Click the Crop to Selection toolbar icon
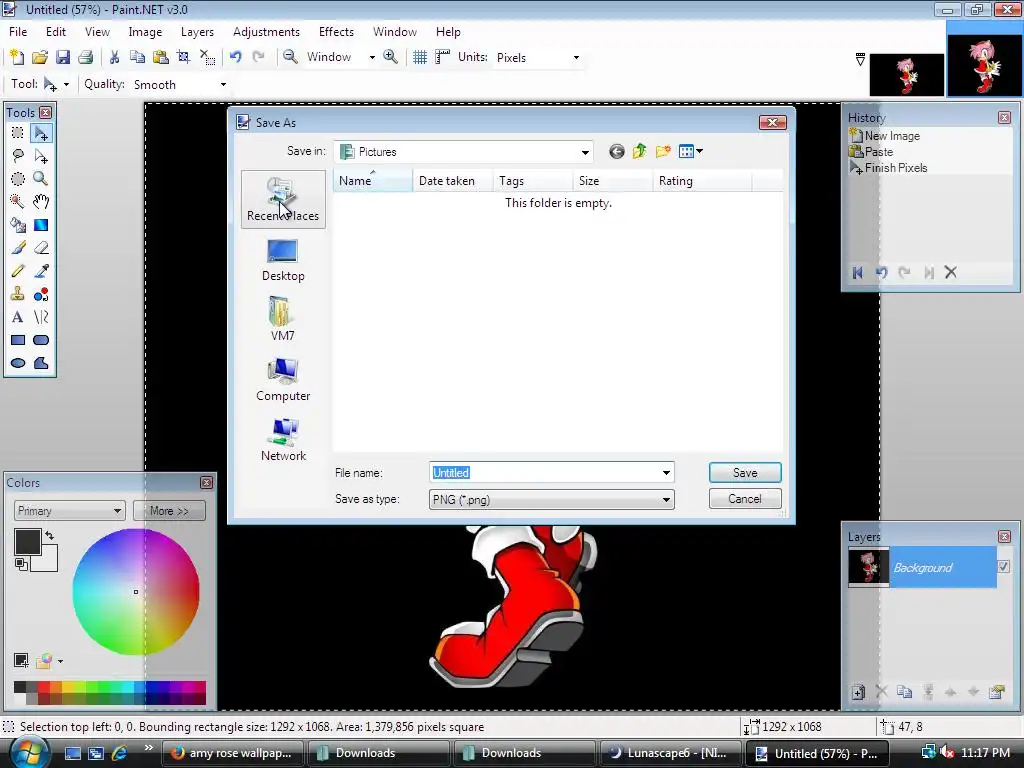The height and width of the screenshot is (768, 1024). tap(184, 57)
